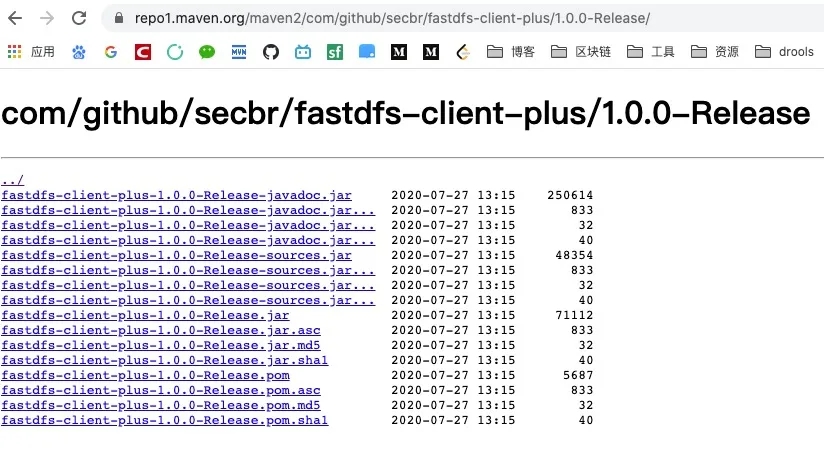
Task: Open the 应用 apps grid shortcut
Action: 31,52
